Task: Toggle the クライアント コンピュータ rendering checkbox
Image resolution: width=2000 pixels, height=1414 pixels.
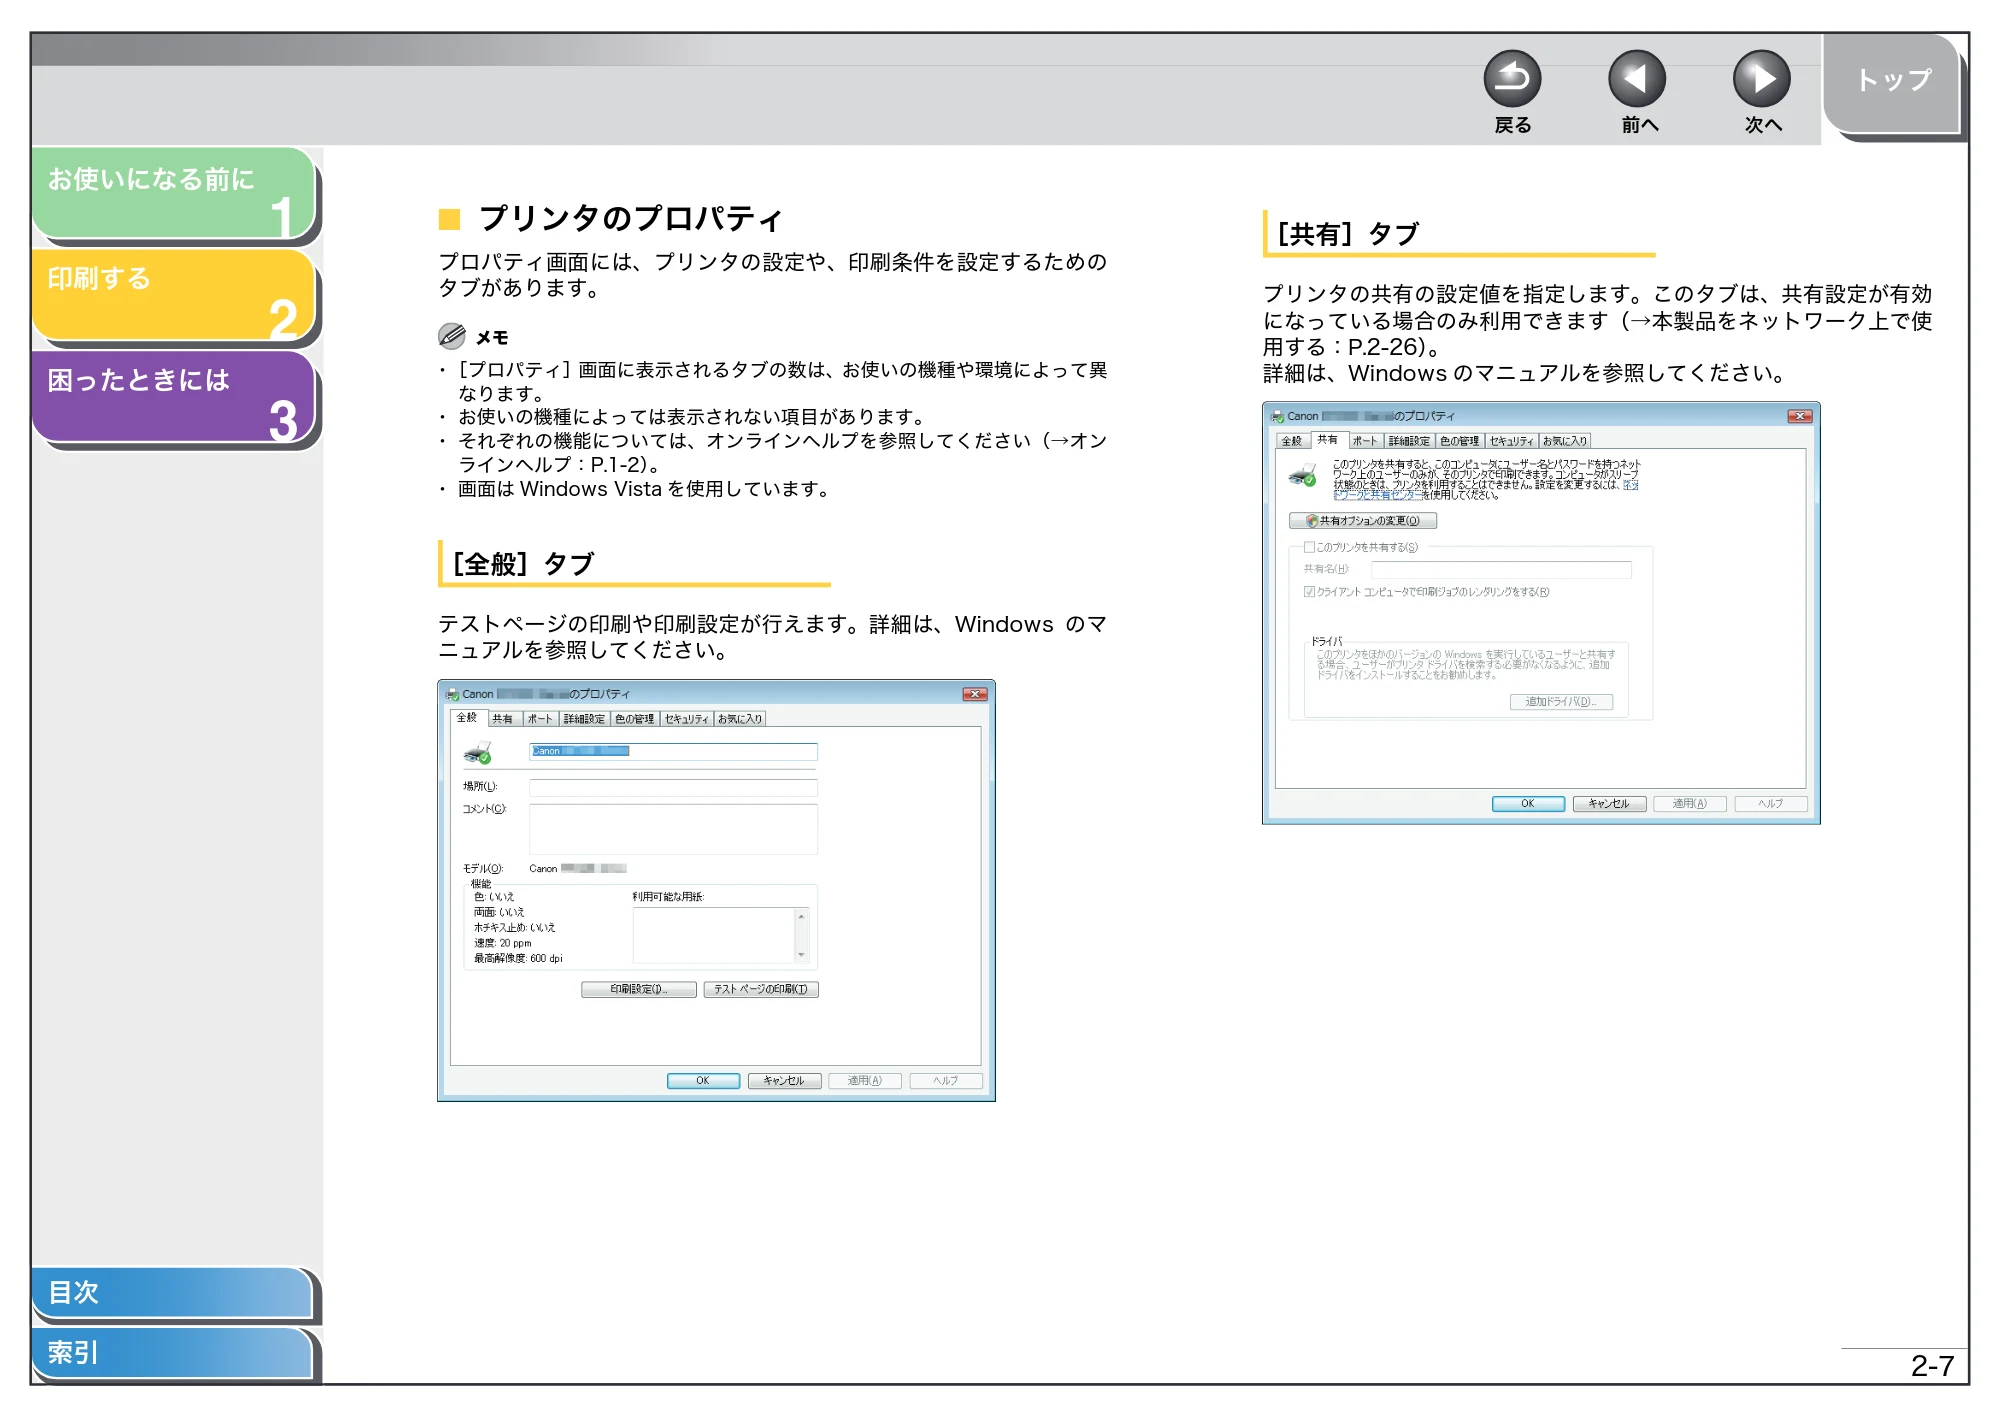Action: 1309,592
